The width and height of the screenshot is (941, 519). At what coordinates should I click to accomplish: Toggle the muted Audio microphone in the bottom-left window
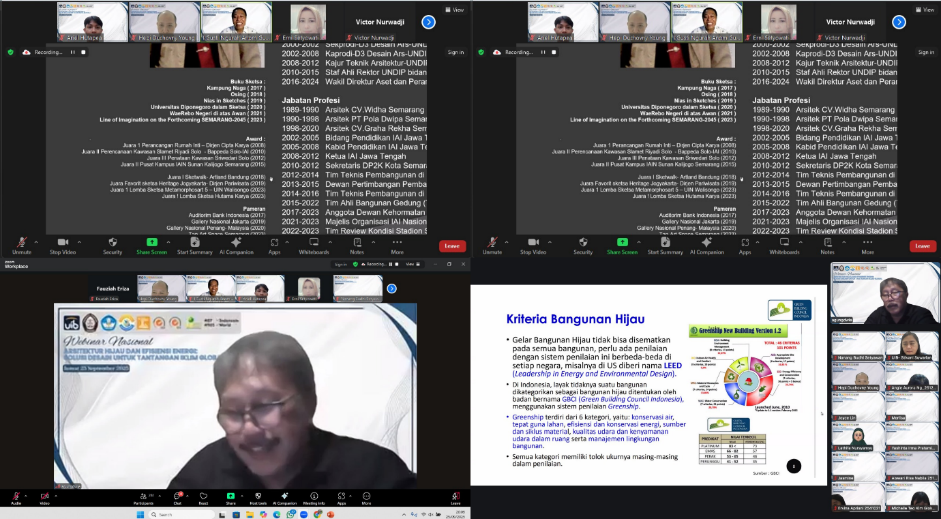(16, 496)
